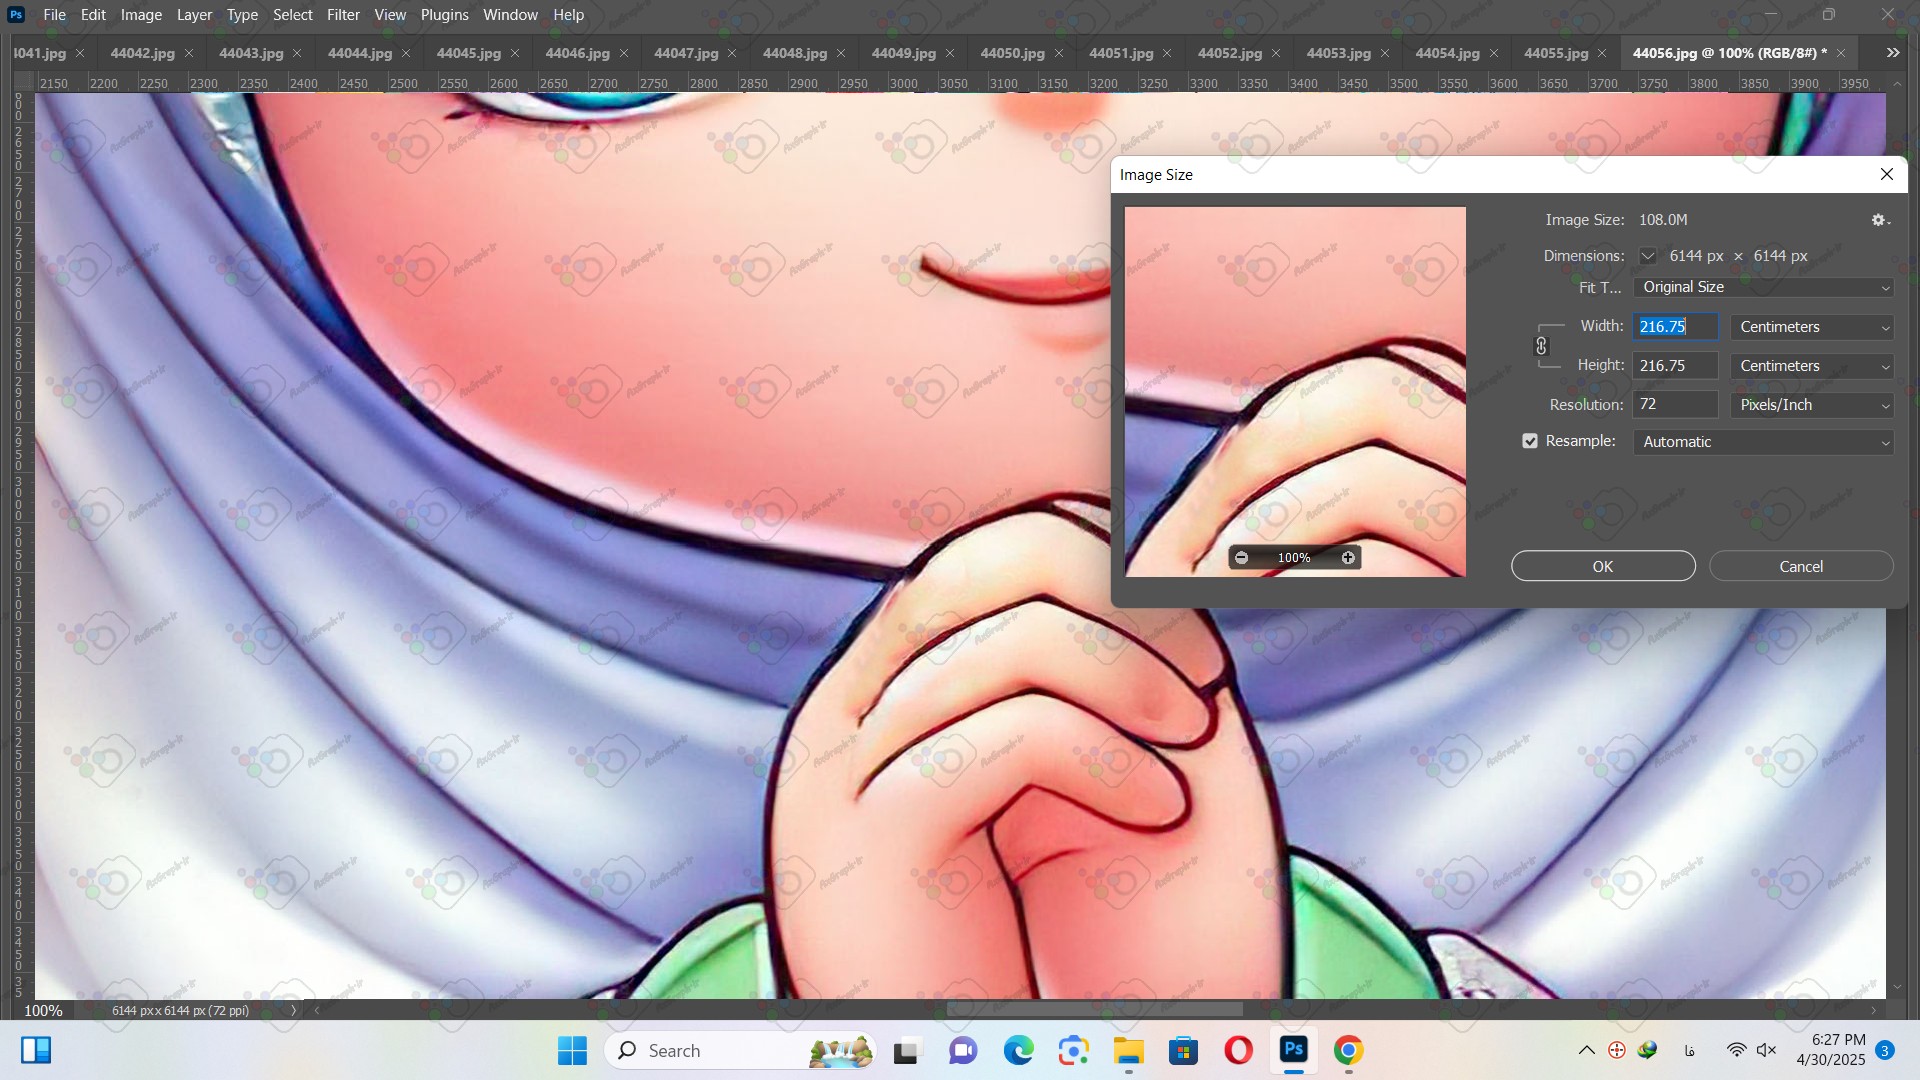The image size is (1920, 1080).
Task: Open the status bar info arrow
Action: point(293,1010)
